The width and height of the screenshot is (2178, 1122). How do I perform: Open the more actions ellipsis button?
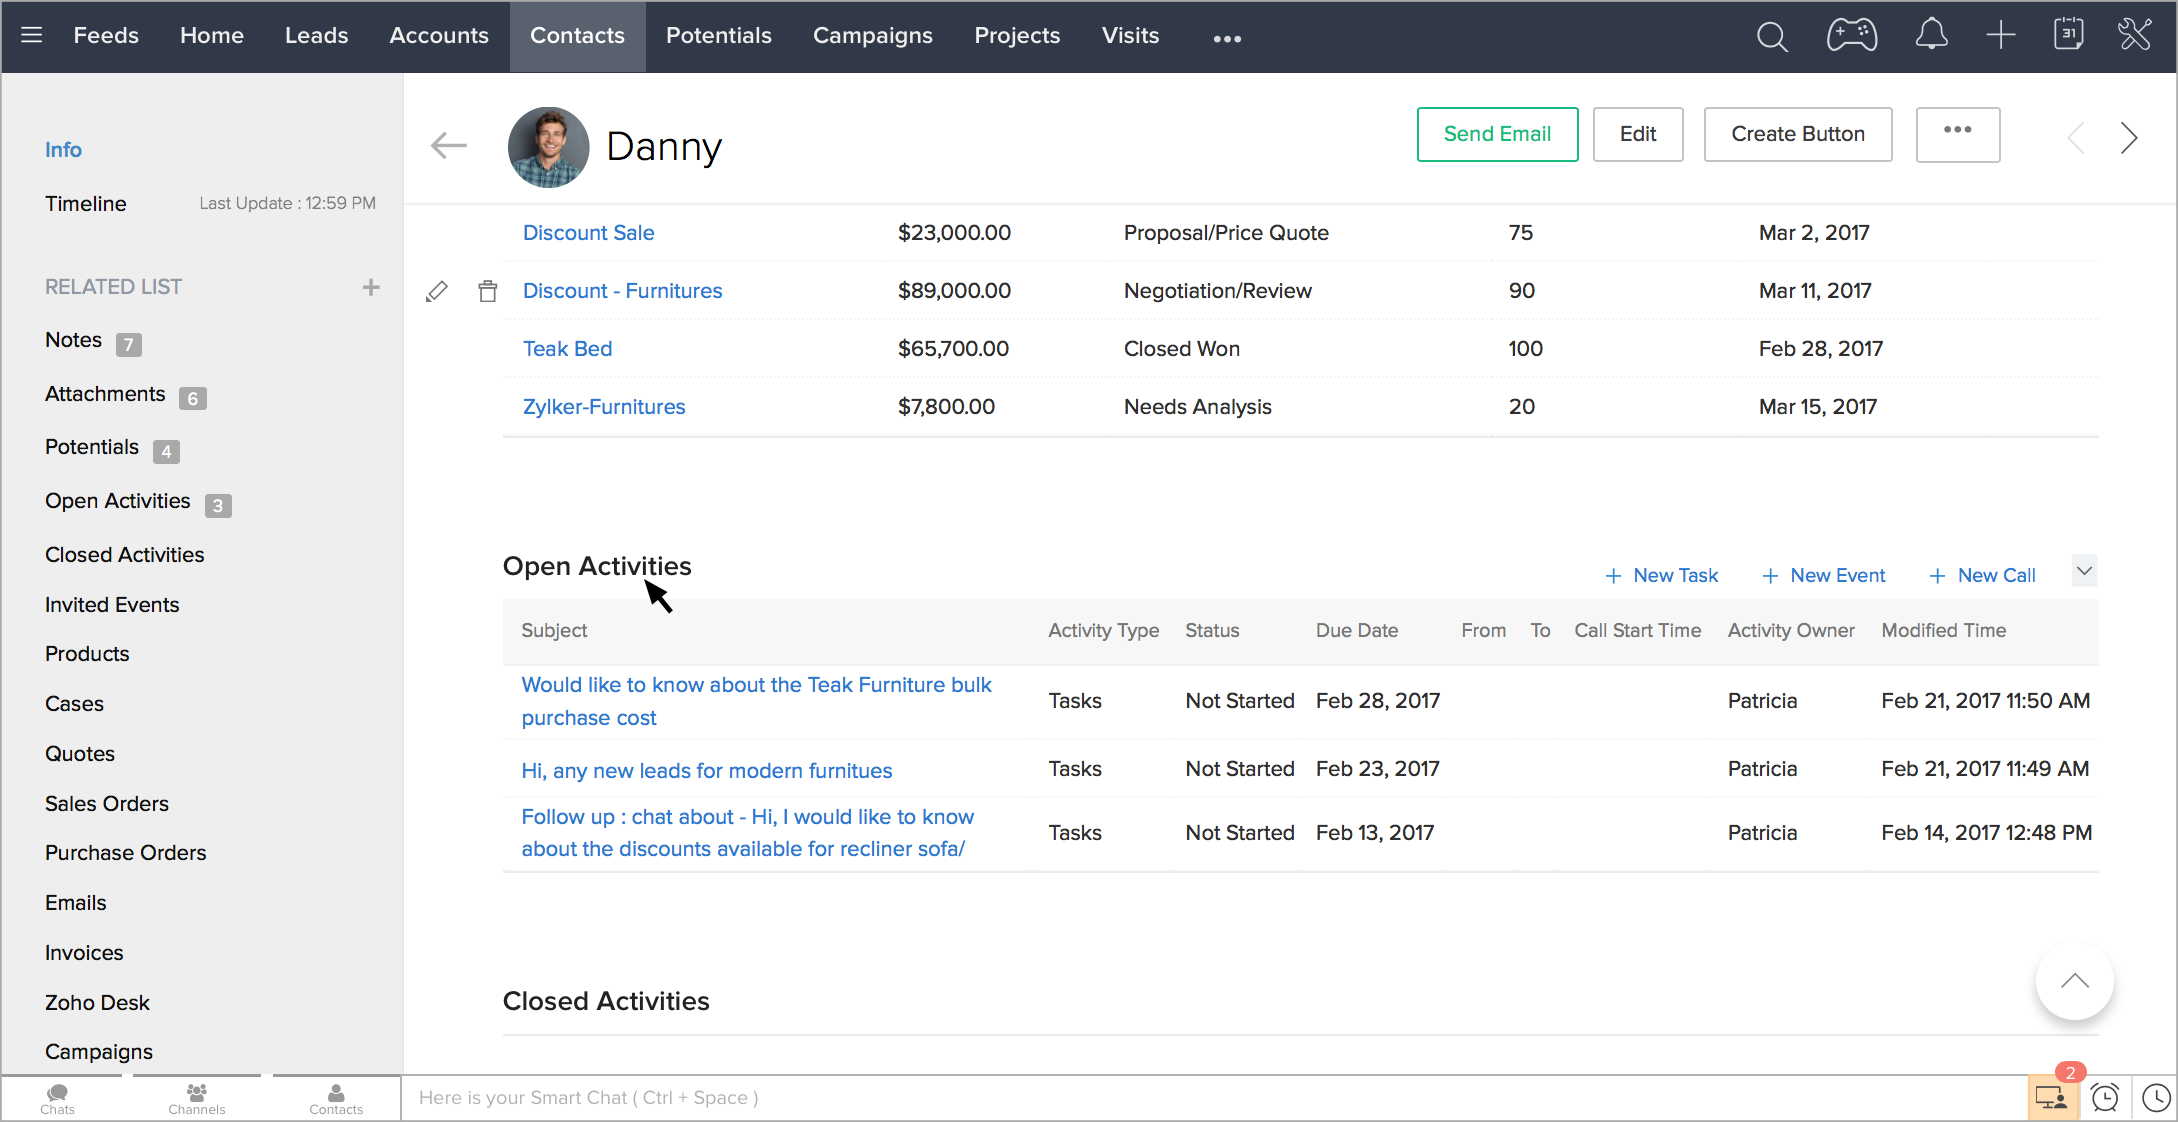(1957, 134)
